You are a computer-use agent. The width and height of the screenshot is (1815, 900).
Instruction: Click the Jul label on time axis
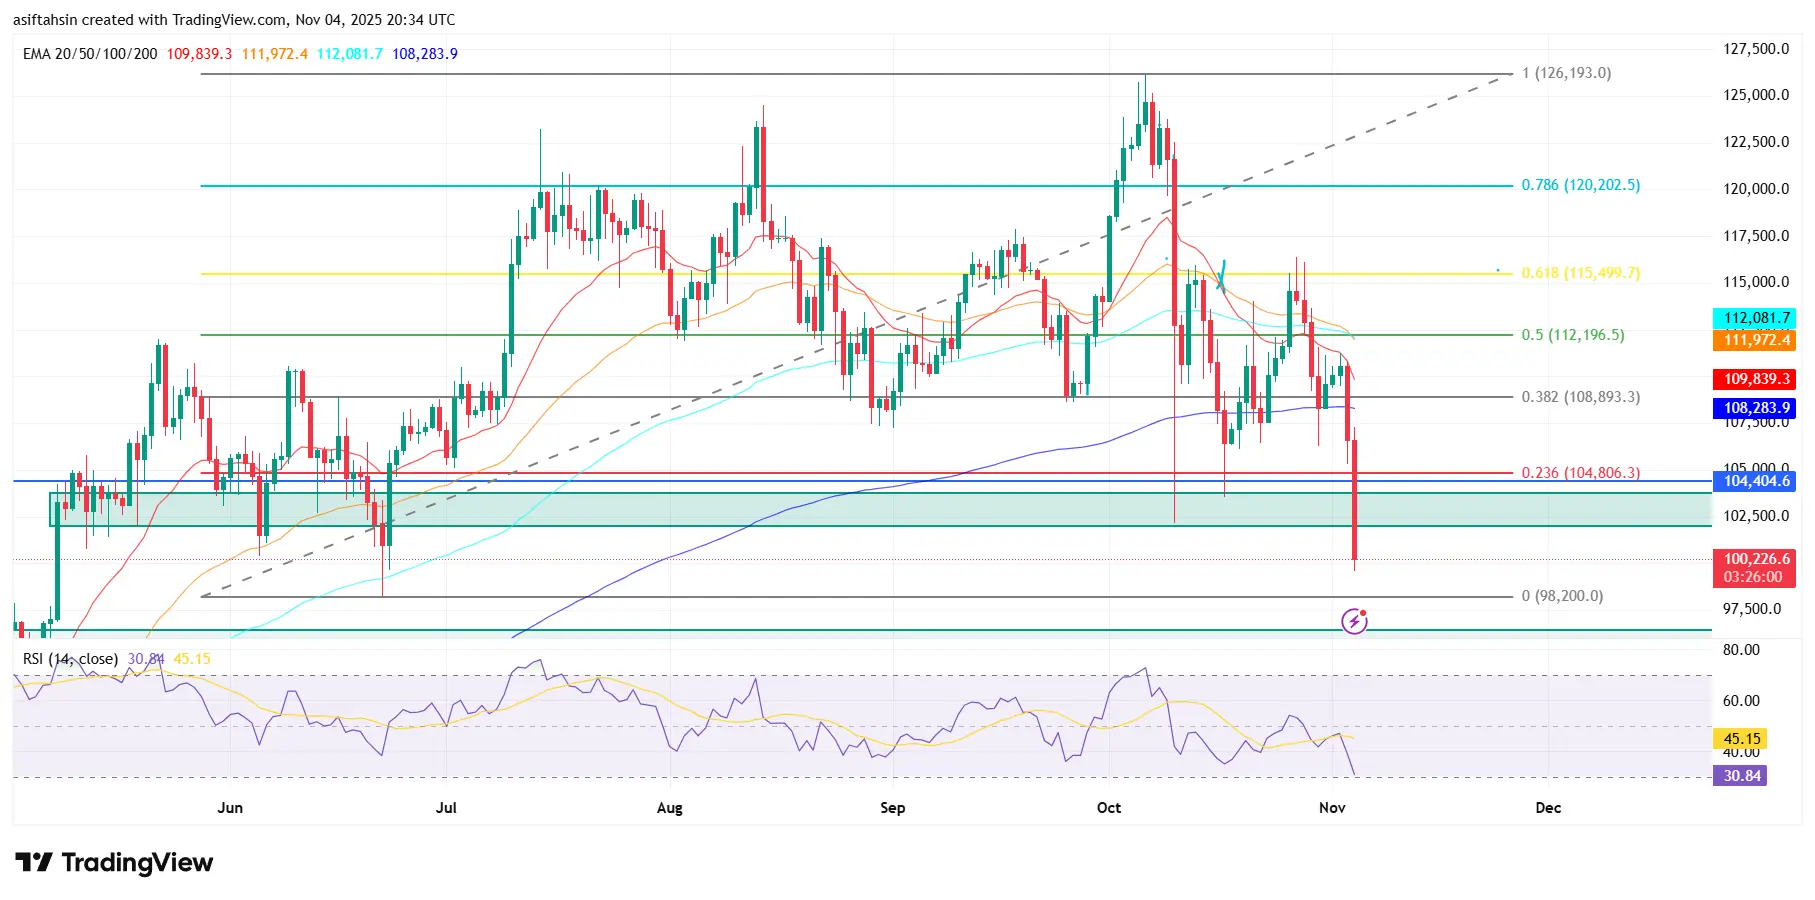click(x=446, y=808)
